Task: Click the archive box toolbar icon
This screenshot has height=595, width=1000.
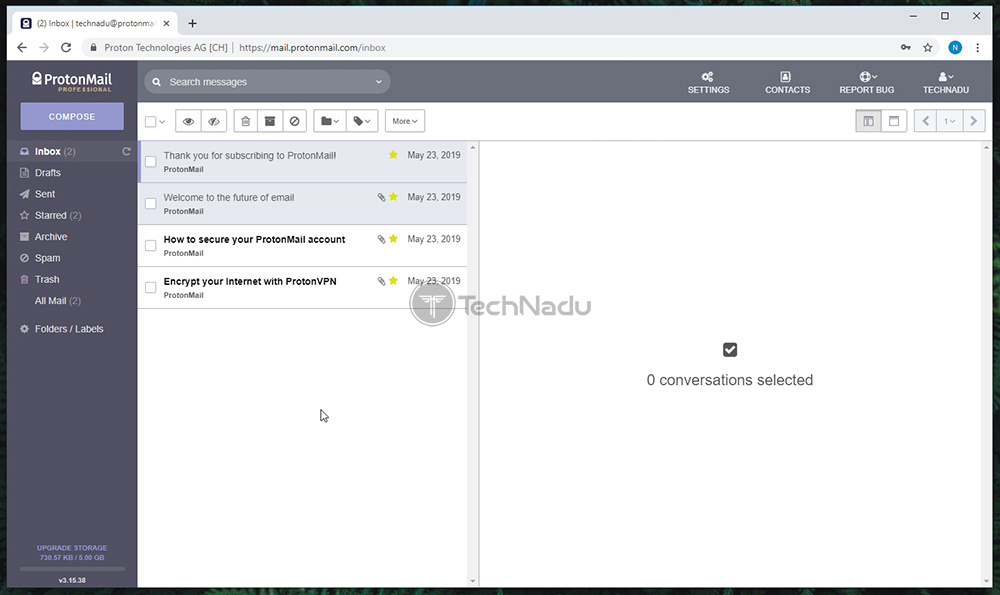Action: (x=270, y=121)
